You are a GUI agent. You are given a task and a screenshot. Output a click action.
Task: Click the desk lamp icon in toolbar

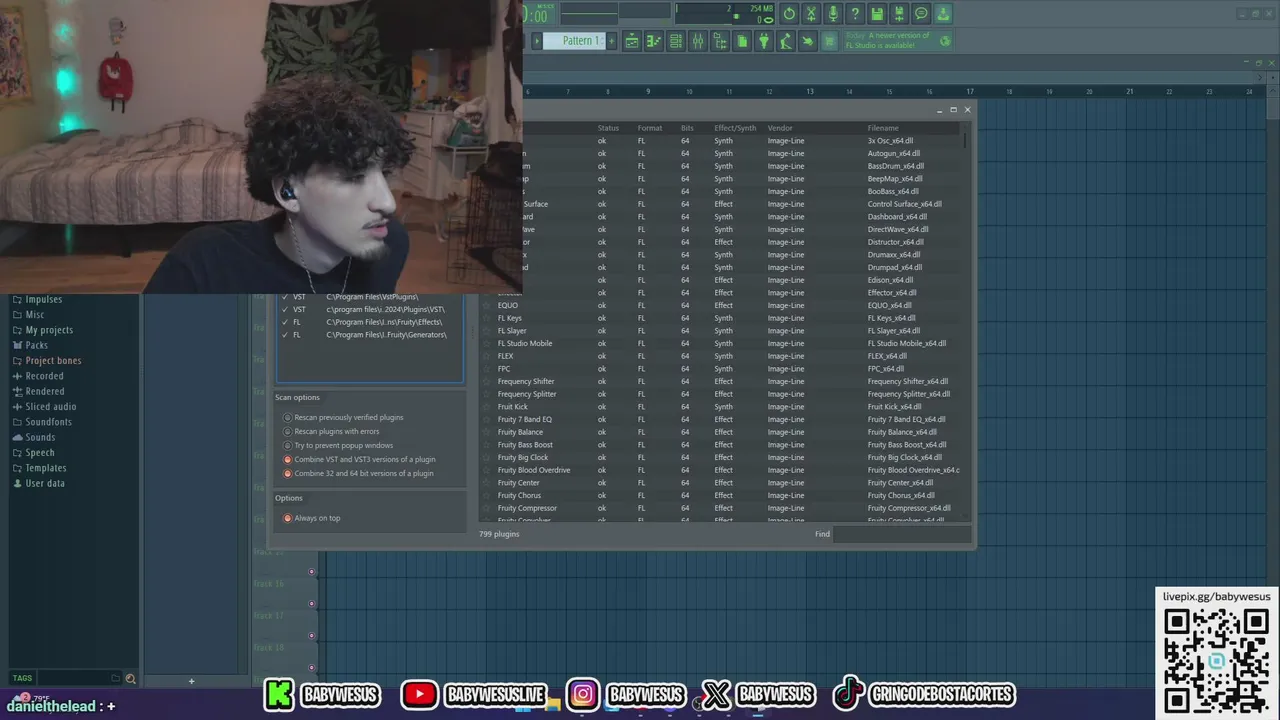[x=786, y=41]
